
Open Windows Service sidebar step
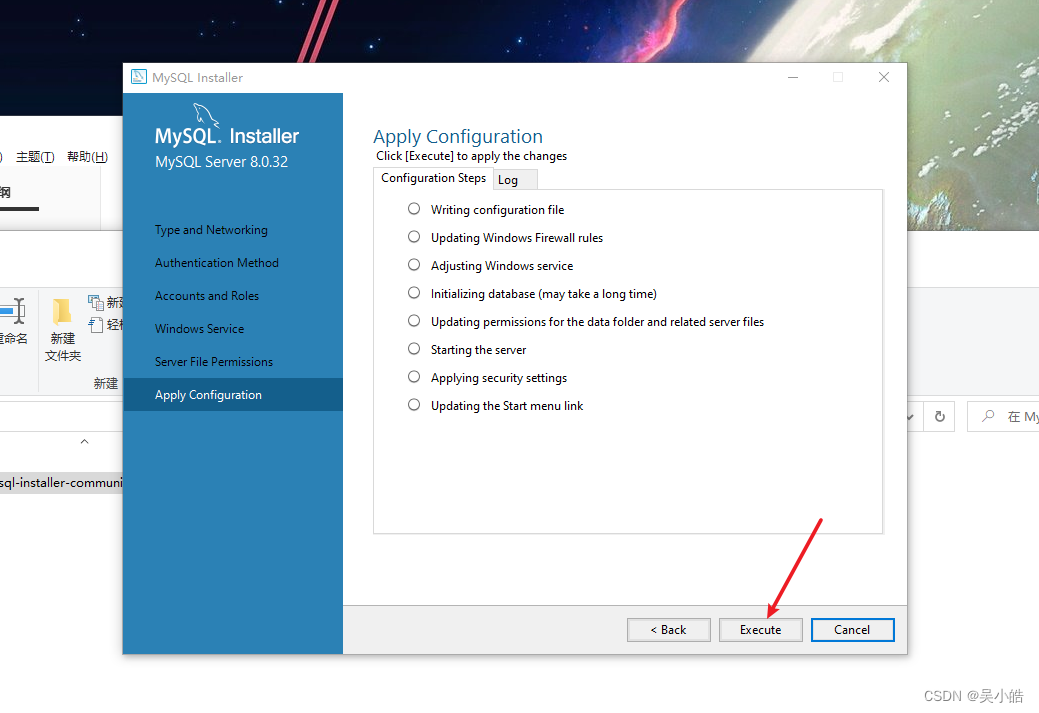click(199, 329)
